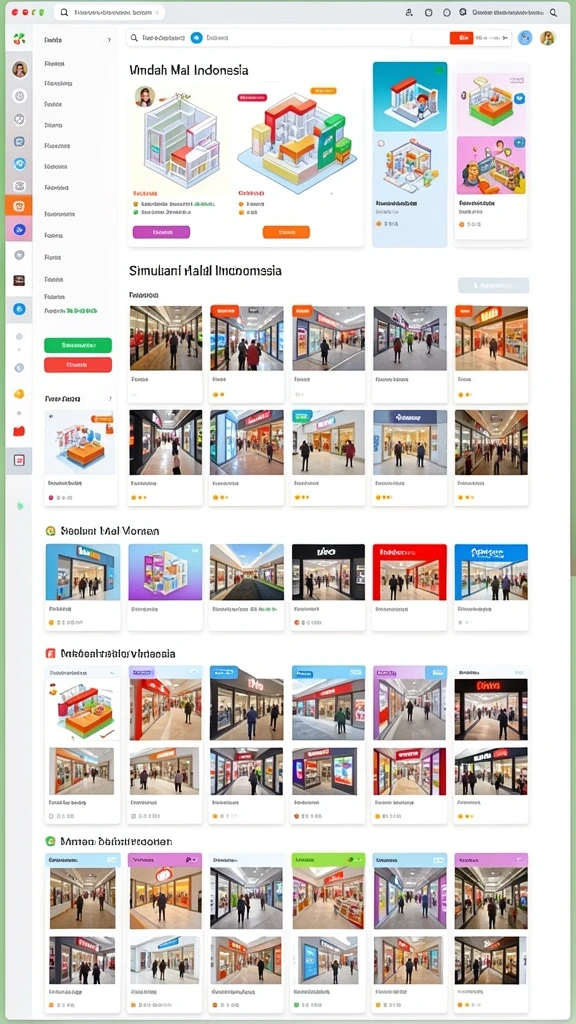This screenshot has width=576, height=1024.
Task: Expand the chevron beside the first sidebar heading
Action: (109, 40)
